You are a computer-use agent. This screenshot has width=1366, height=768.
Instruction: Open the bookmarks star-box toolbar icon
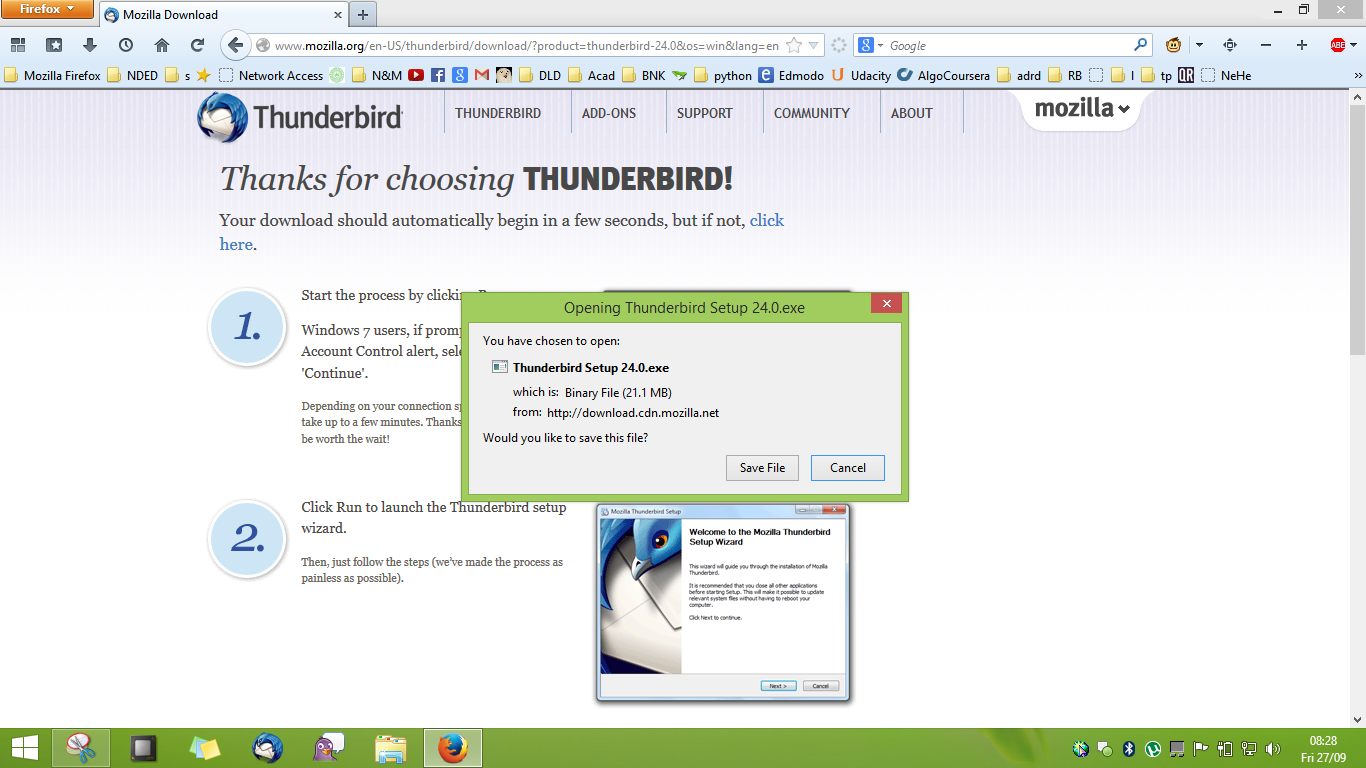[x=54, y=45]
